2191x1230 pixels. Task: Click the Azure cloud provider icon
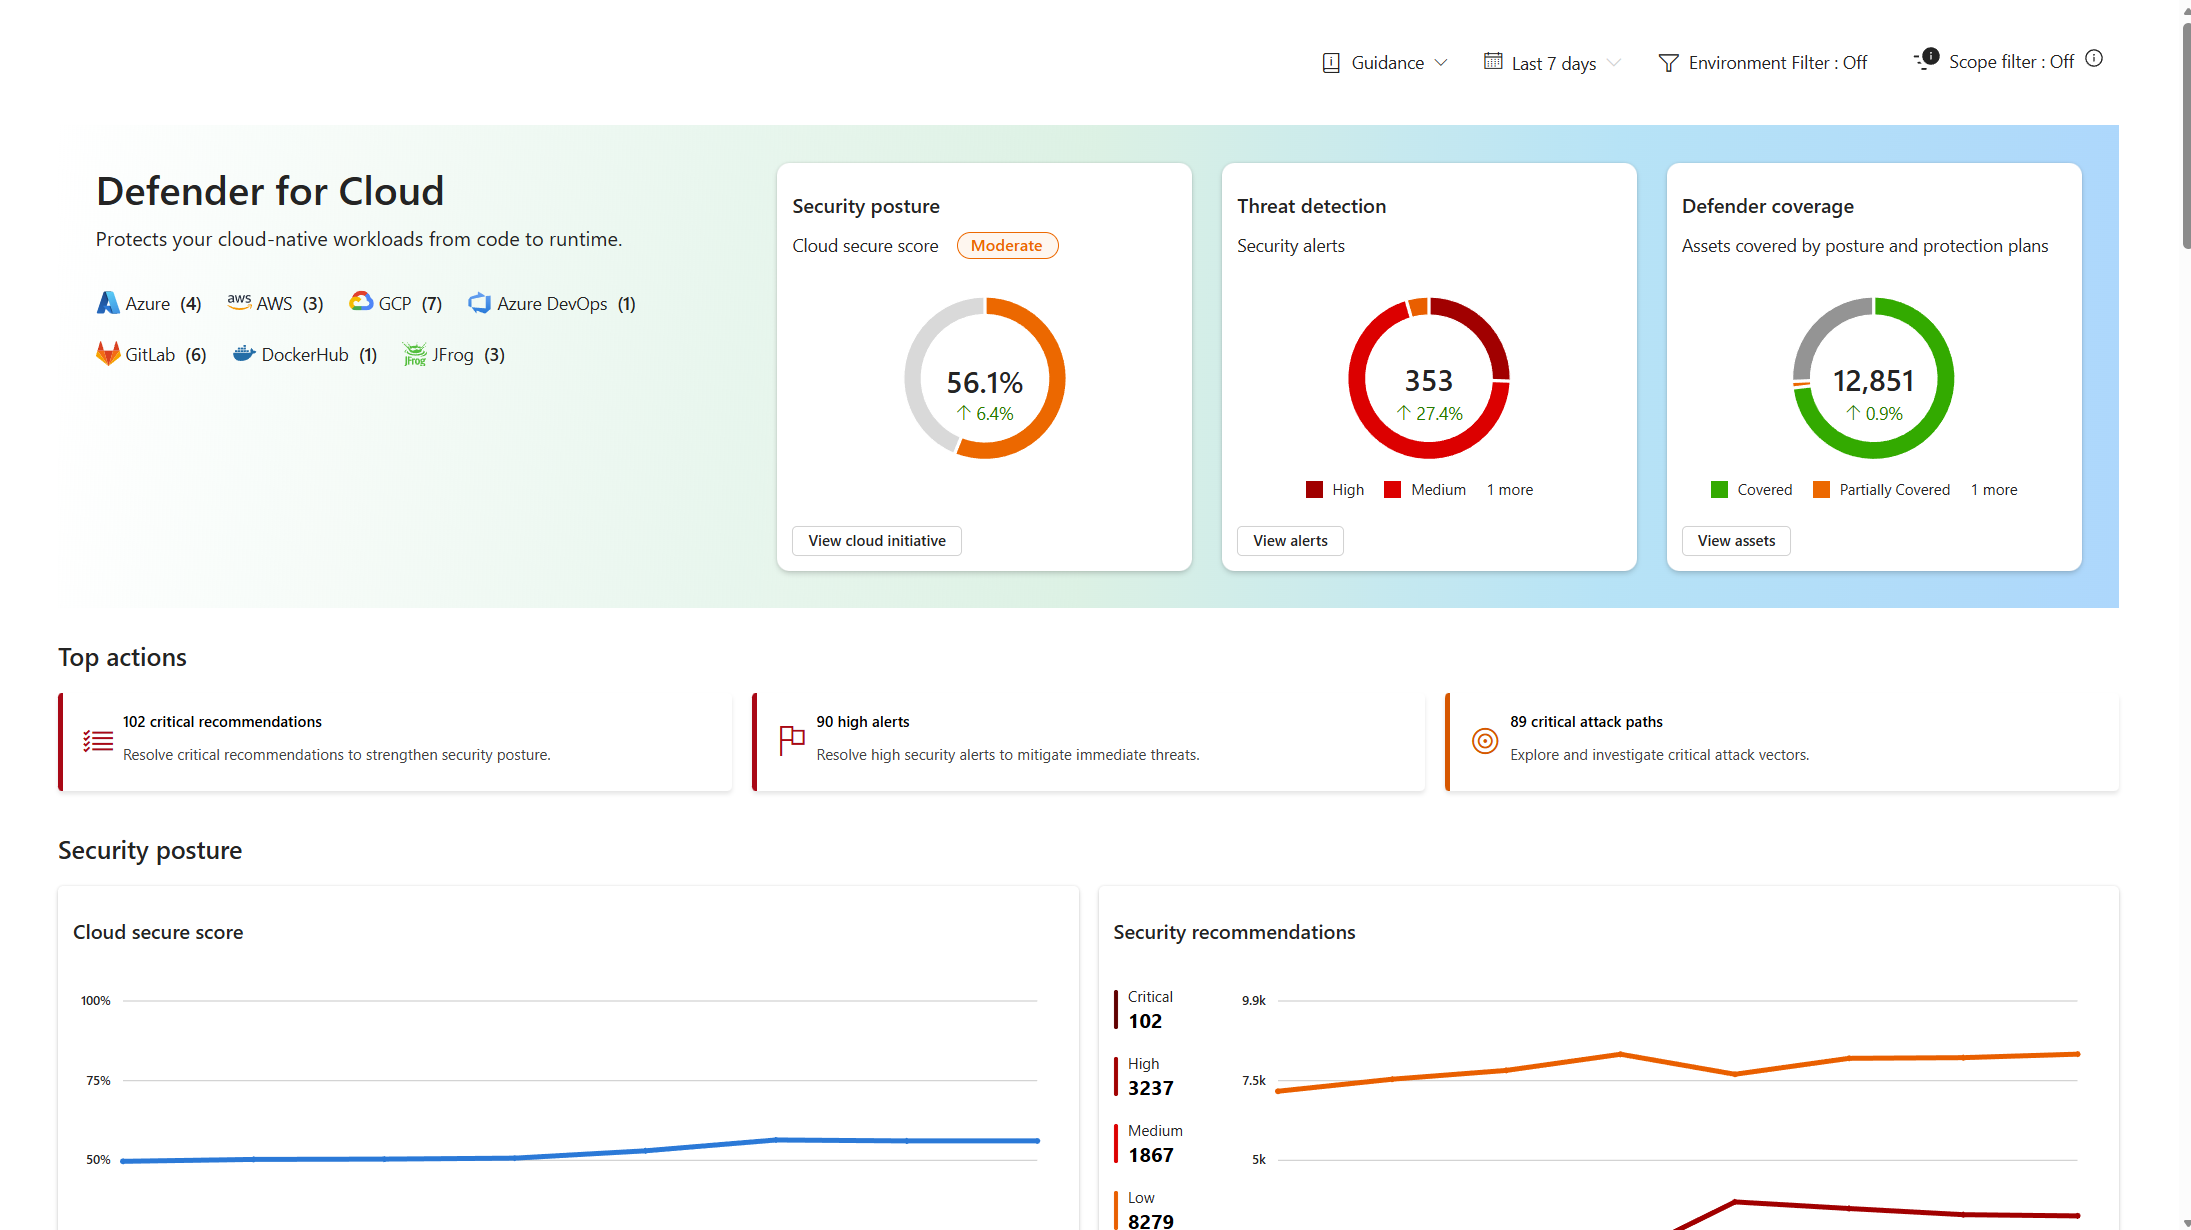(x=107, y=303)
